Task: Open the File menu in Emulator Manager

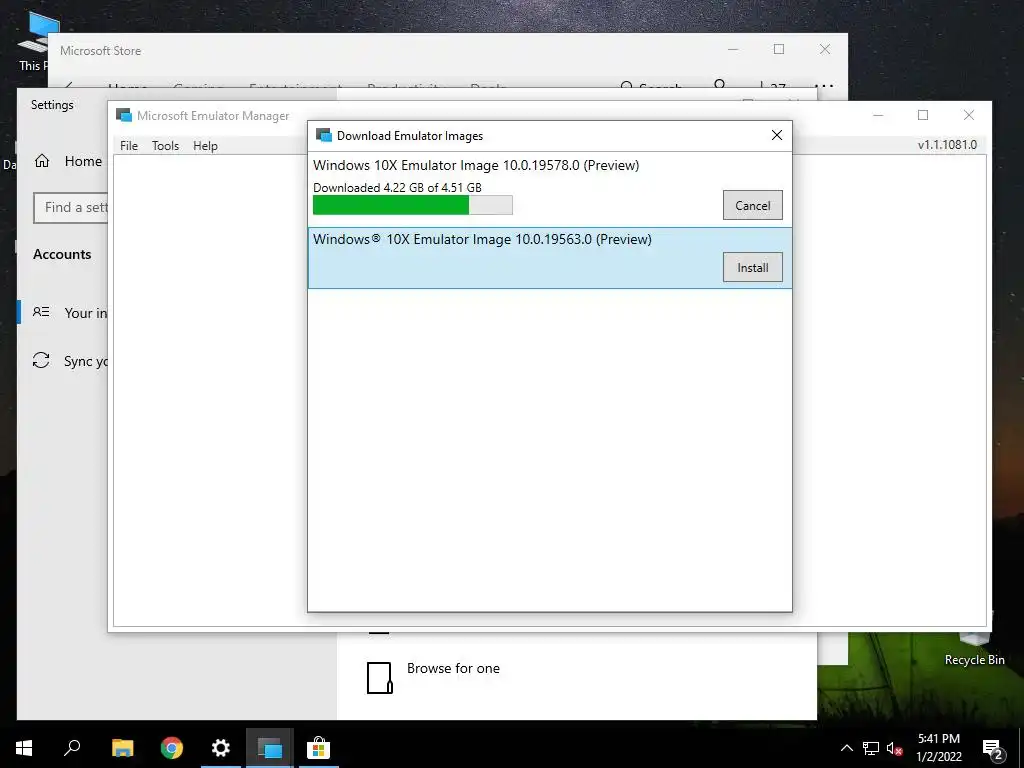Action: pyautogui.click(x=129, y=146)
